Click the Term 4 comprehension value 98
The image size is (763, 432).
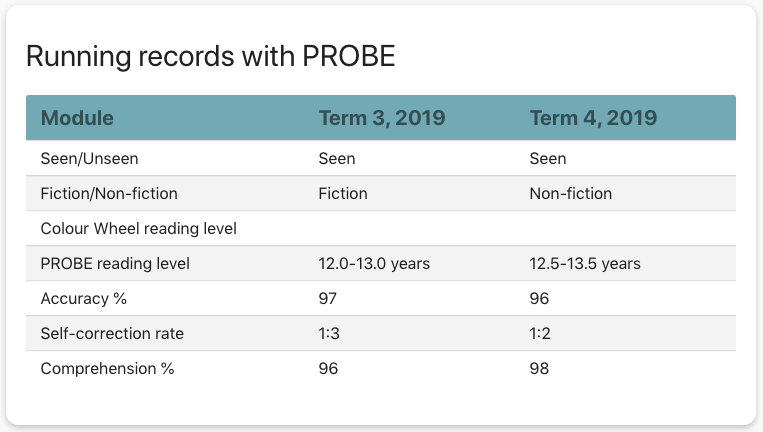pyautogui.click(x=539, y=369)
